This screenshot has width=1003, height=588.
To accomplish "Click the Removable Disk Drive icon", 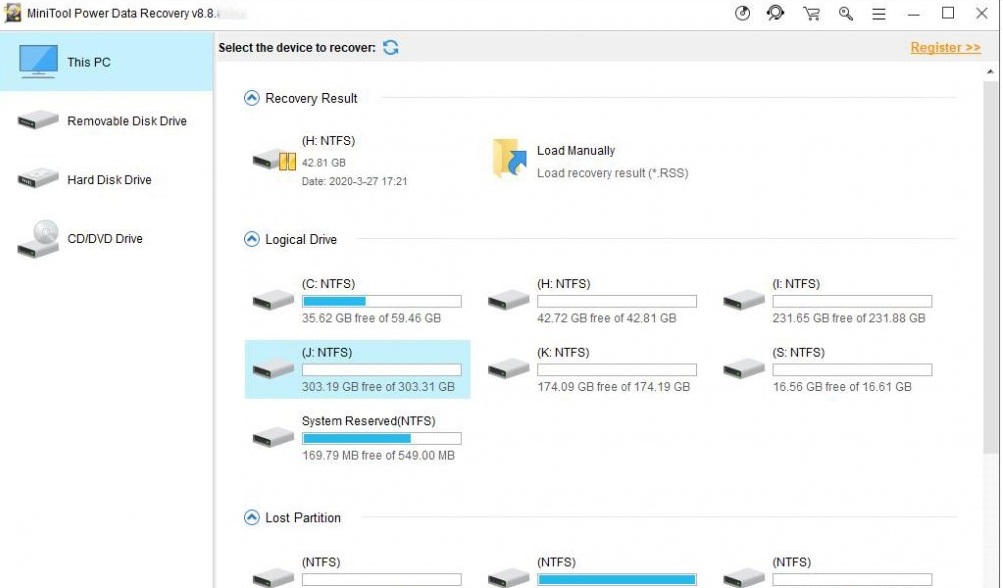I will (x=38, y=120).
